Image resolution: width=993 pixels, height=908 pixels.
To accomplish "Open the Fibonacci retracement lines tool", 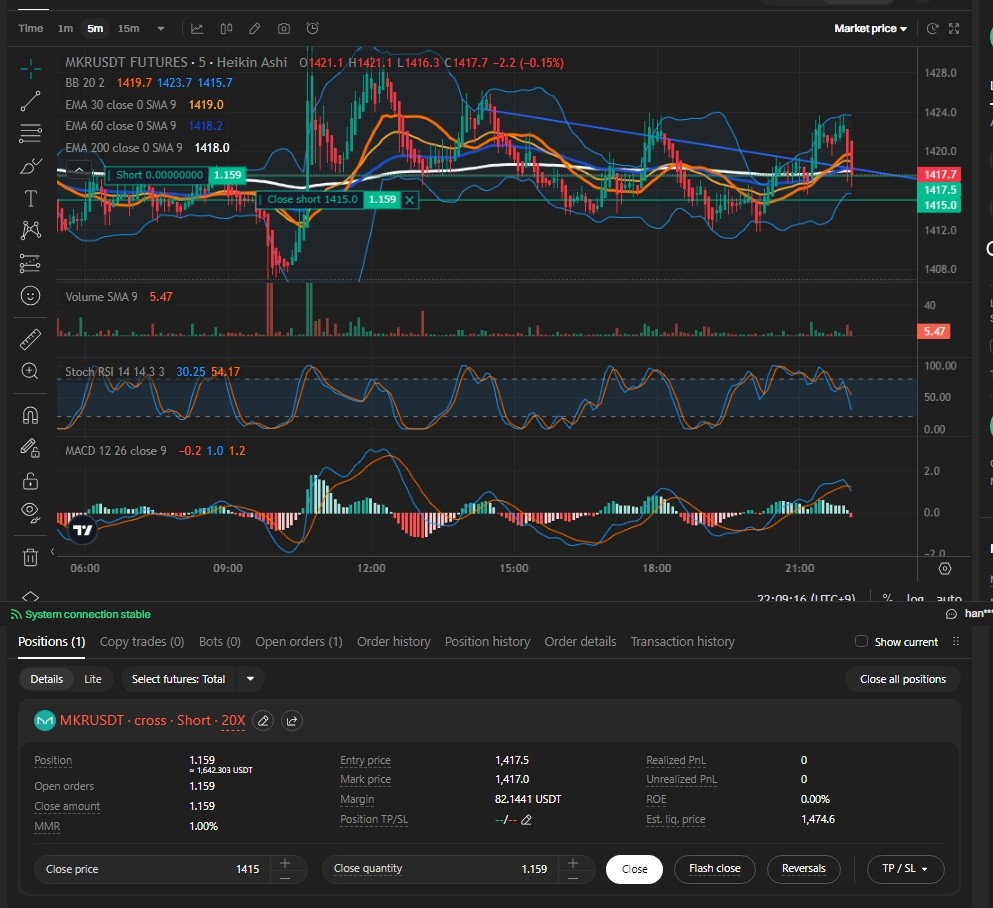I will 30,134.
